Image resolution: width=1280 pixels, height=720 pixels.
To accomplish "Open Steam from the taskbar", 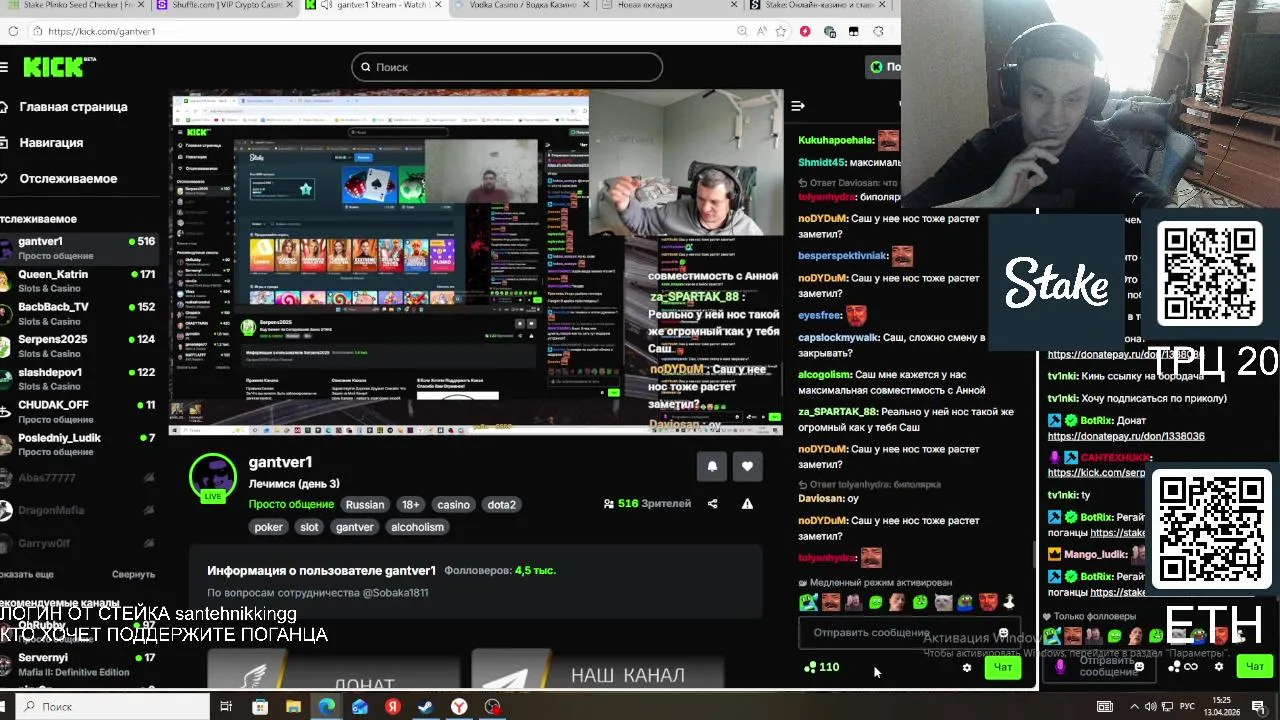I will tap(425, 707).
